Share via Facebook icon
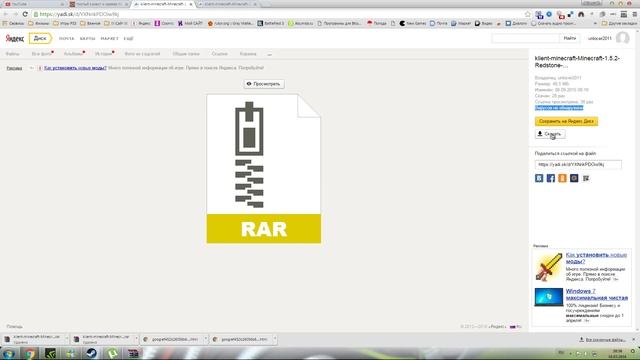Viewport: 640px width, 360px height. point(551,178)
